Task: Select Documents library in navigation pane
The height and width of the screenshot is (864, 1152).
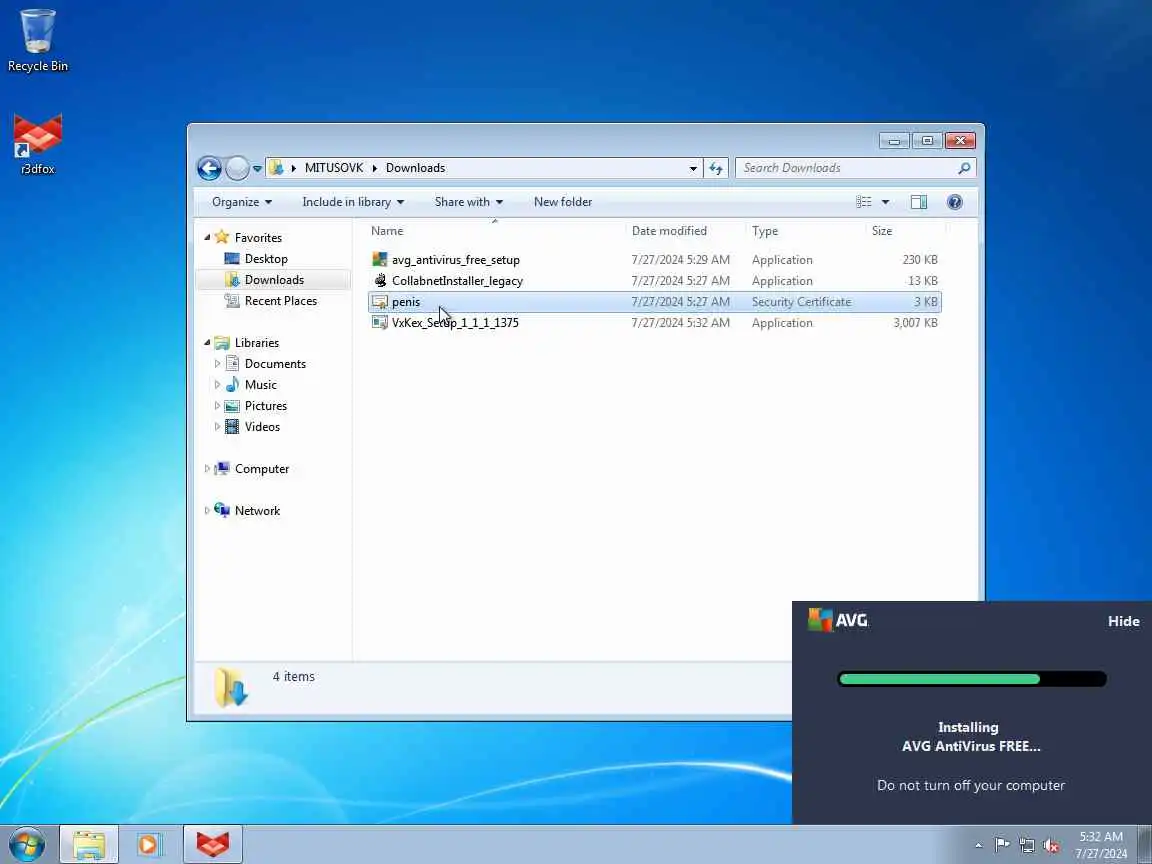Action: pyautogui.click(x=275, y=364)
